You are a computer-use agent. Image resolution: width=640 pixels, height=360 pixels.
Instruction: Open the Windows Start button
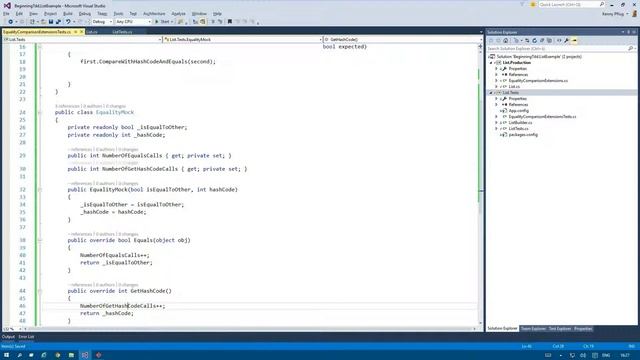pos(6,355)
